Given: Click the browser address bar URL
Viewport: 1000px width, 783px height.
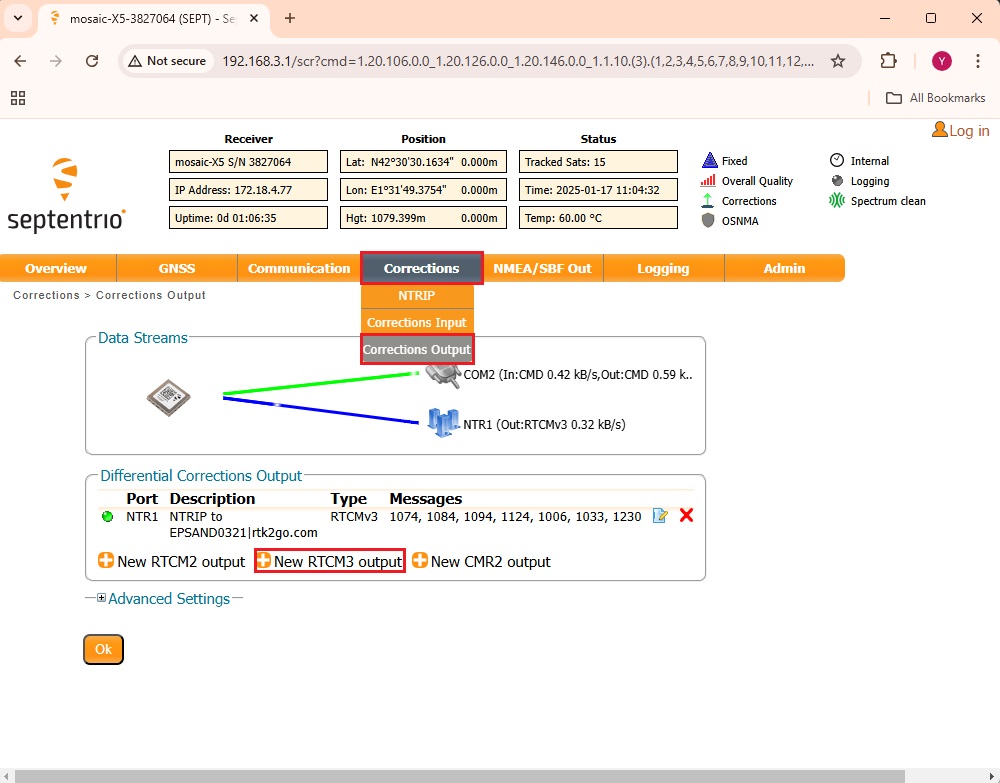Looking at the screenshot, I should point(517,61).
